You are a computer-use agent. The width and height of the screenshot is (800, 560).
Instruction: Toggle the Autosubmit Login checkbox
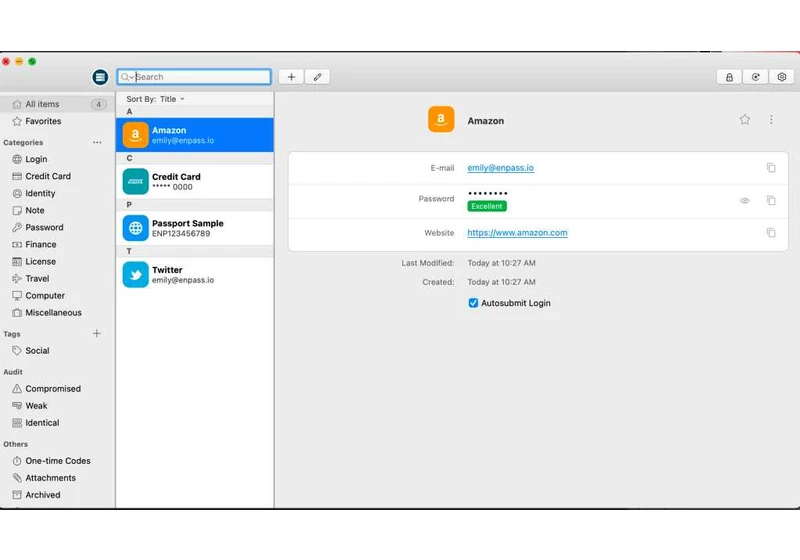pyautogui.click(x=473, y=303)
